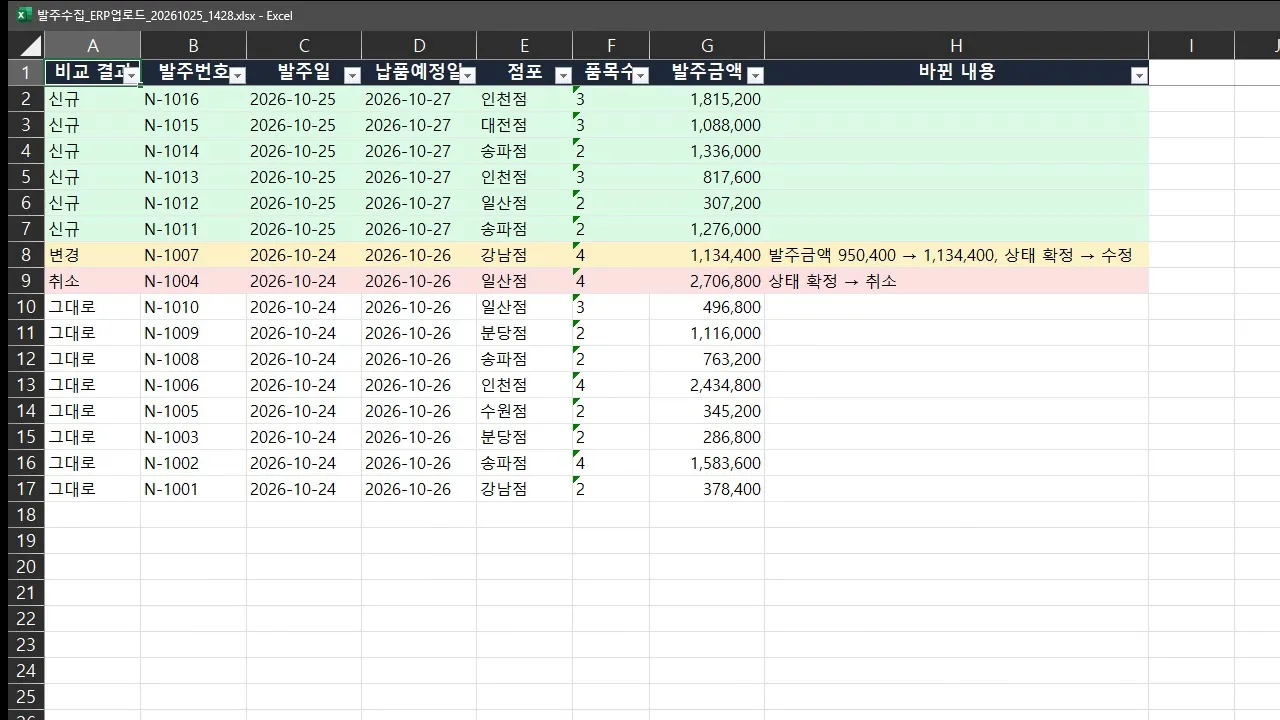The image size is (1280, 720).
Task: Select the N-1010 order number cell
Action: coord(193,307)
